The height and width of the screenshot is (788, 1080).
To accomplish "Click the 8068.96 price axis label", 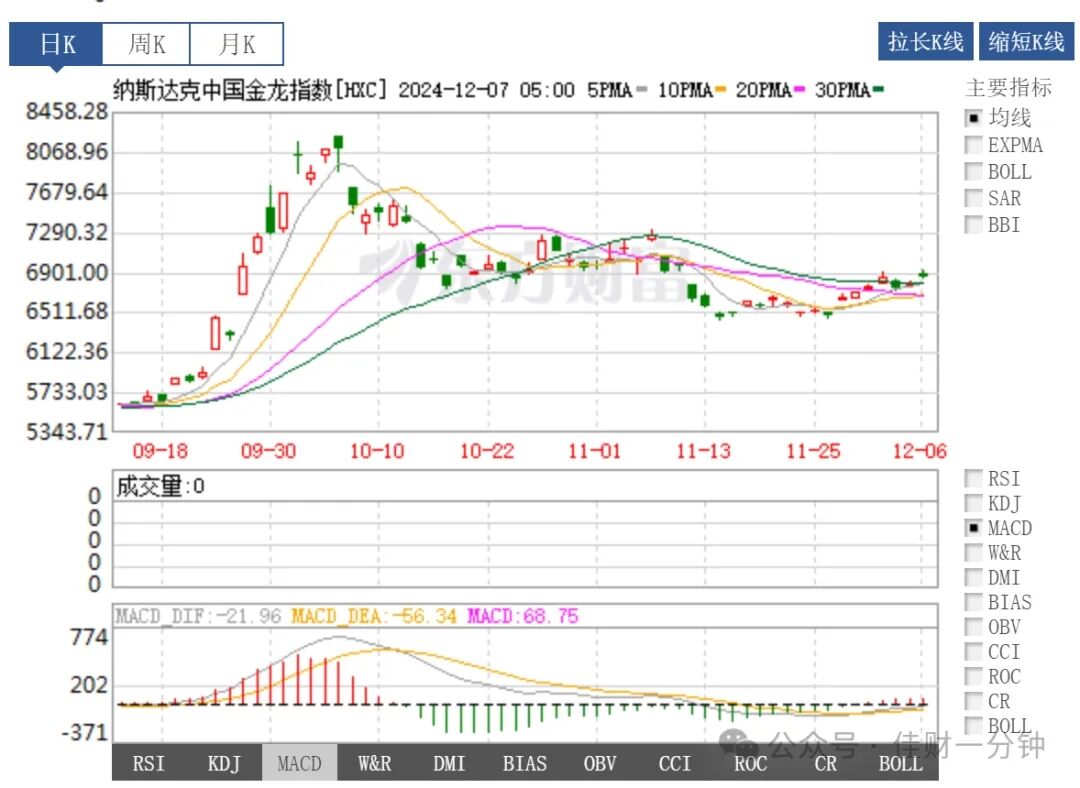I will 68,151.
